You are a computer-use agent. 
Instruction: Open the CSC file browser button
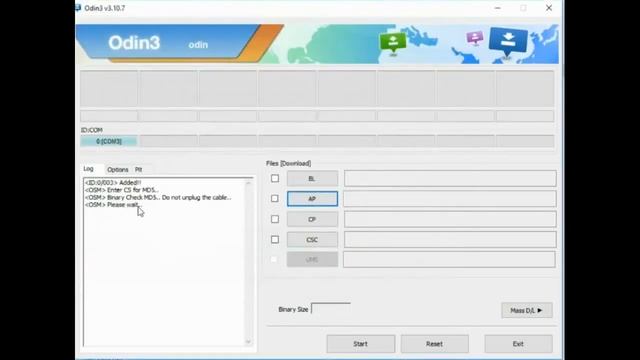tap(312, 240)
